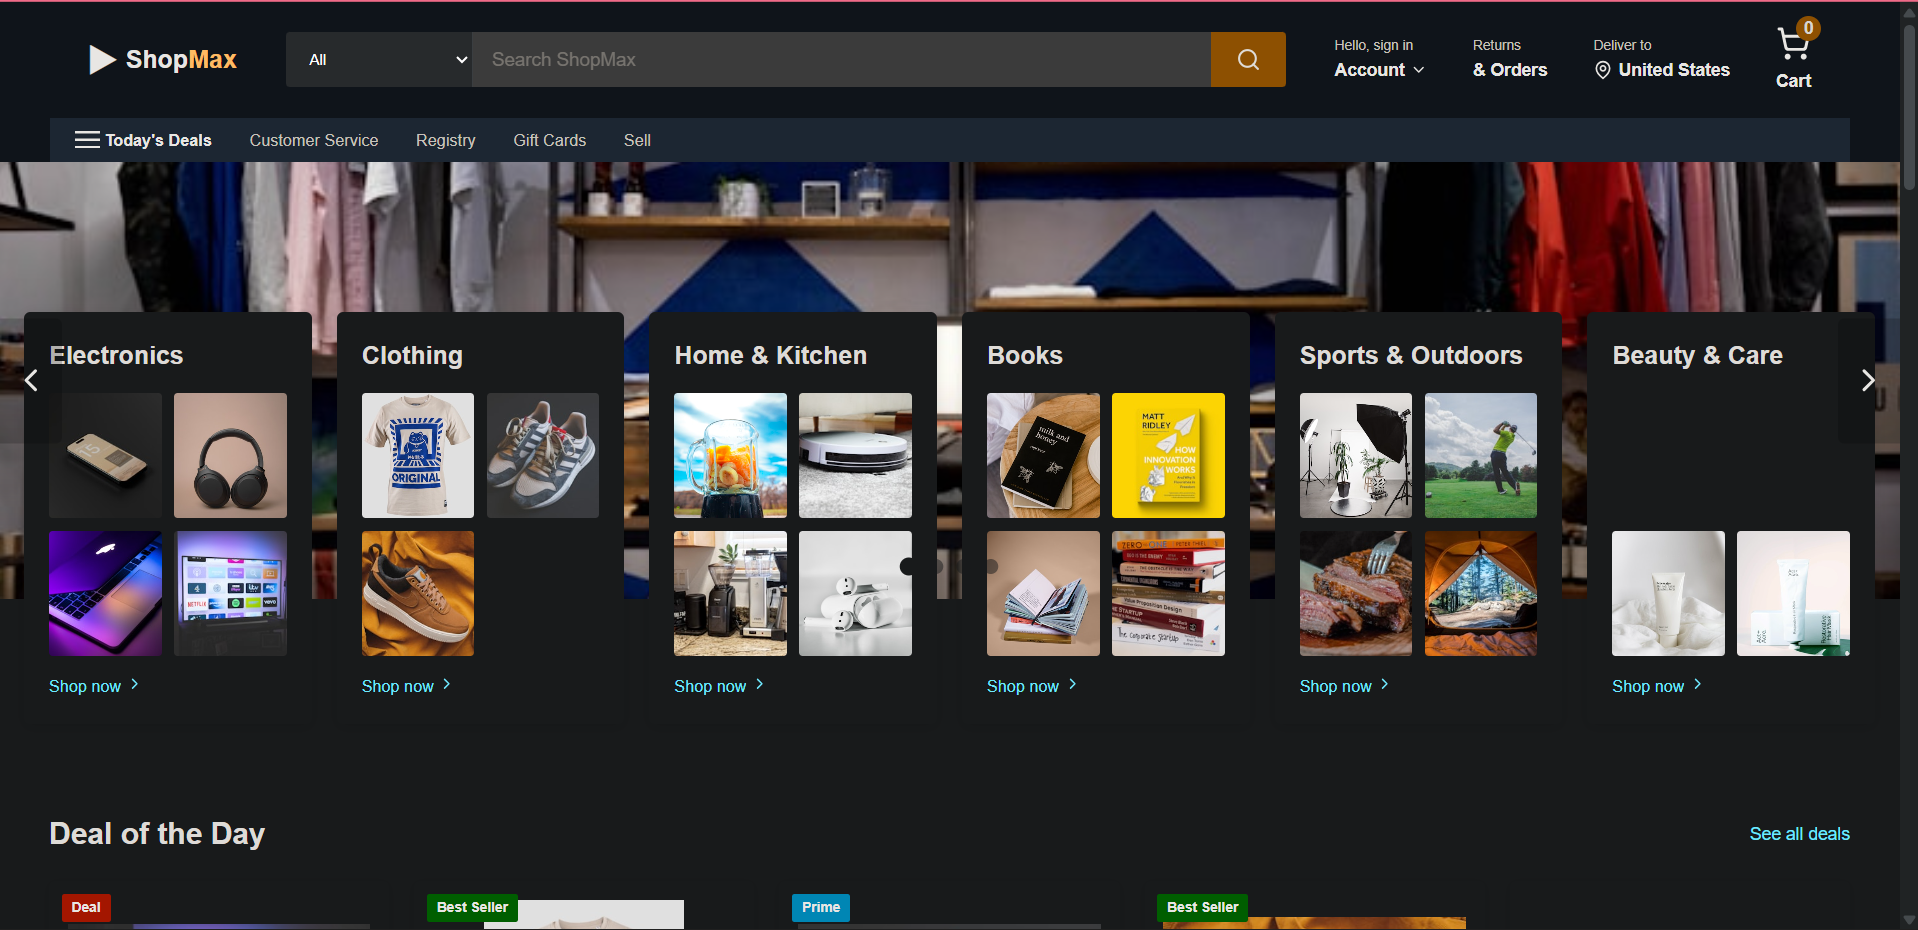
Task: Click the left carousel navigation arrow
Action: pos(30,380)
